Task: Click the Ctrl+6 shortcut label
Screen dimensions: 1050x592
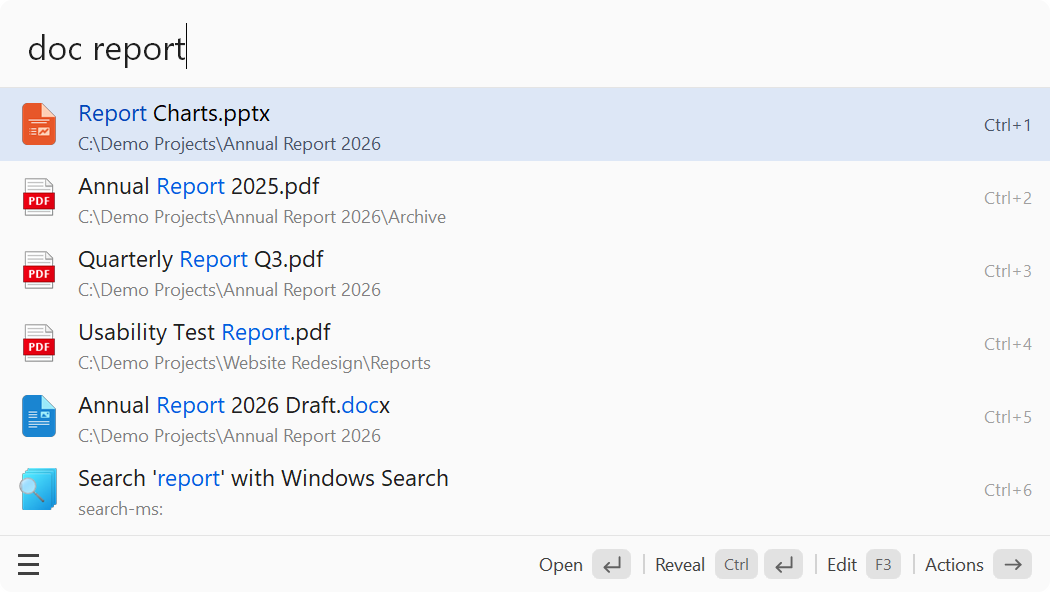Action: [1007, 490]
